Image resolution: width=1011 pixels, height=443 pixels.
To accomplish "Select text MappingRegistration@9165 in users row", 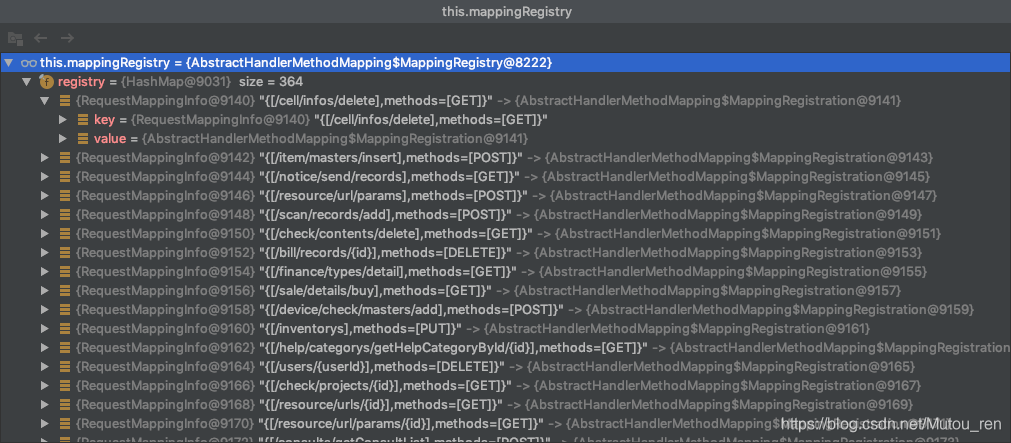I will click(721, 367).
